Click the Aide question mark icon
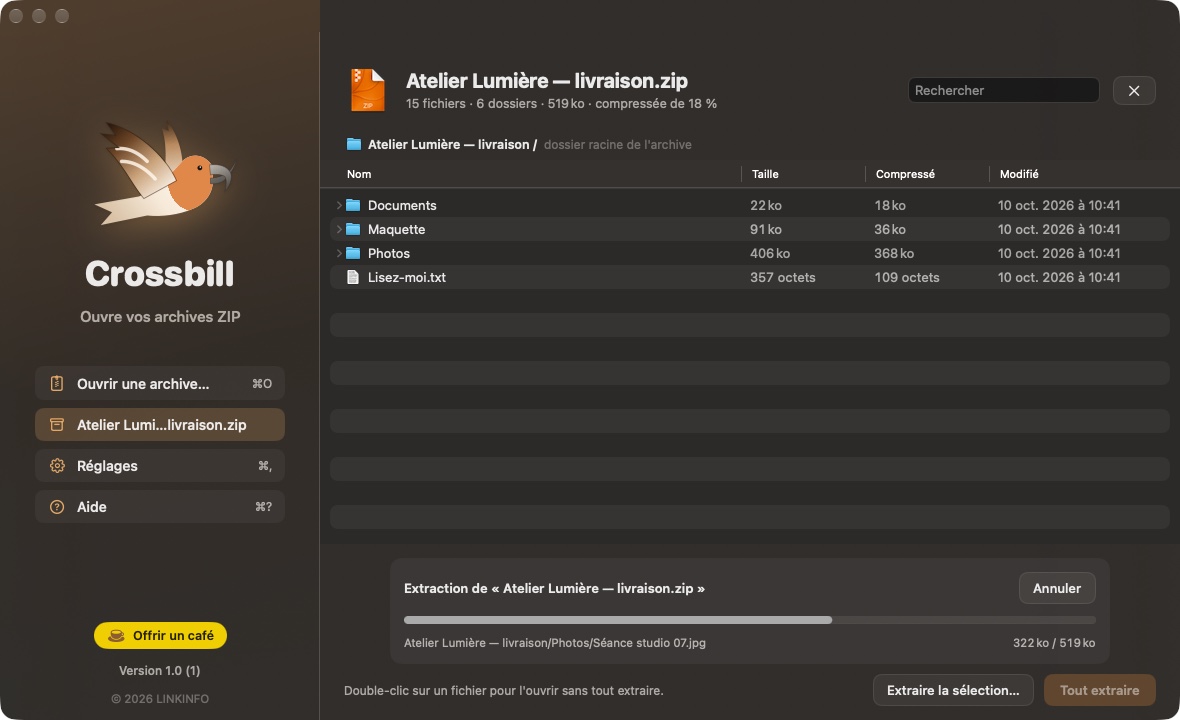Viewport: 1180px width, 720px height. point(56,507)
